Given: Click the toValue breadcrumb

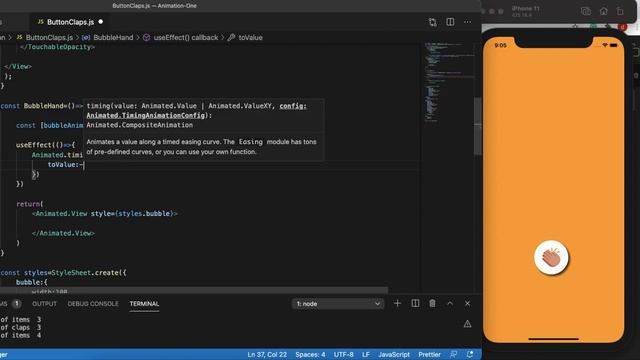Looking at the screenshot, I should 250,38.
